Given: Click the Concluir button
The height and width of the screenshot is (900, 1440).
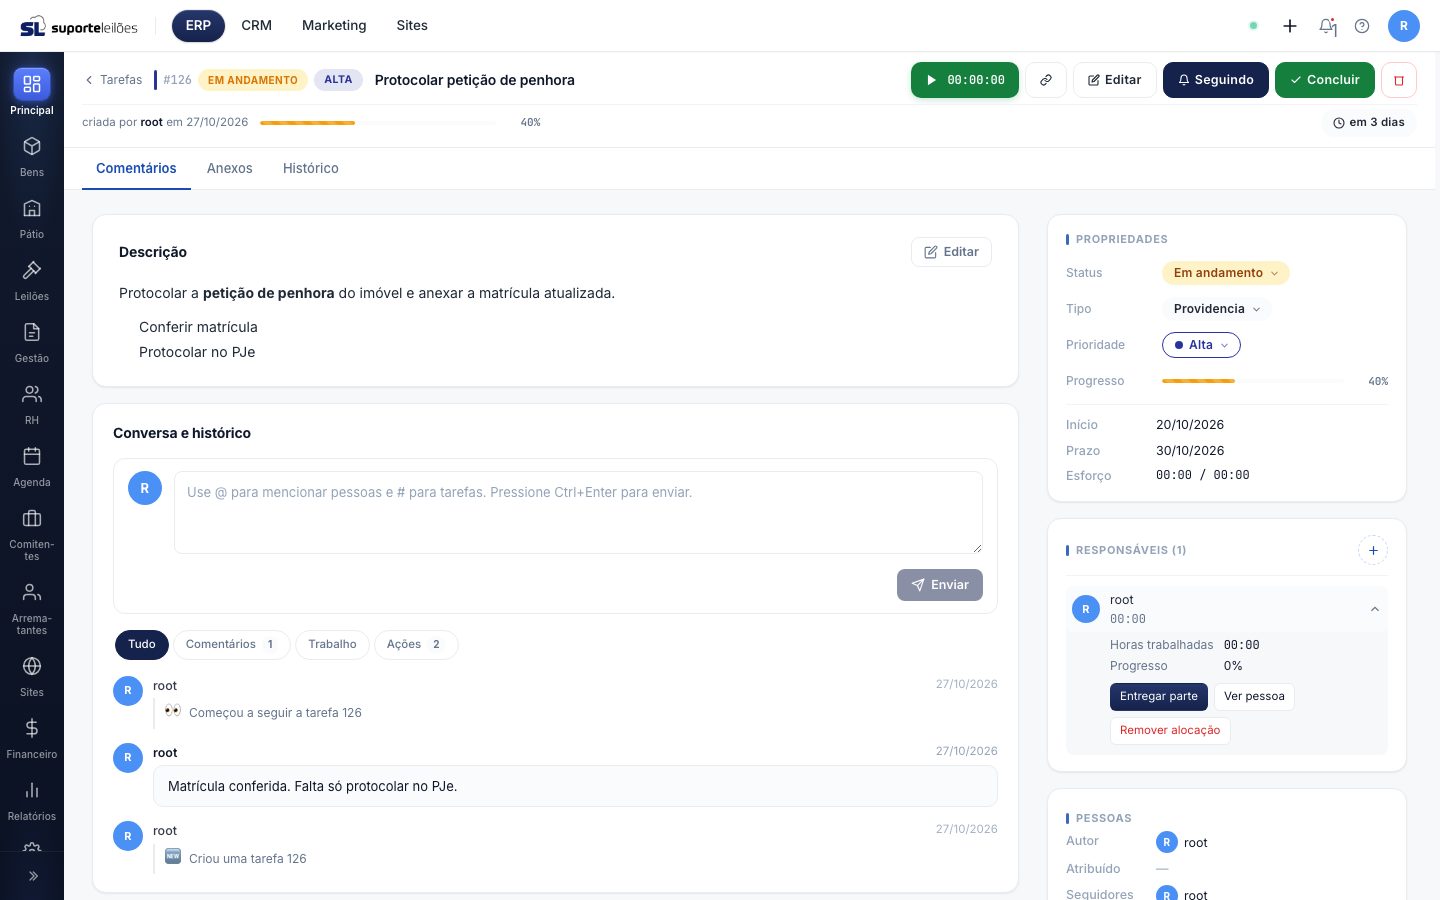Looking at the screenshot, I should click(1325, 80).
